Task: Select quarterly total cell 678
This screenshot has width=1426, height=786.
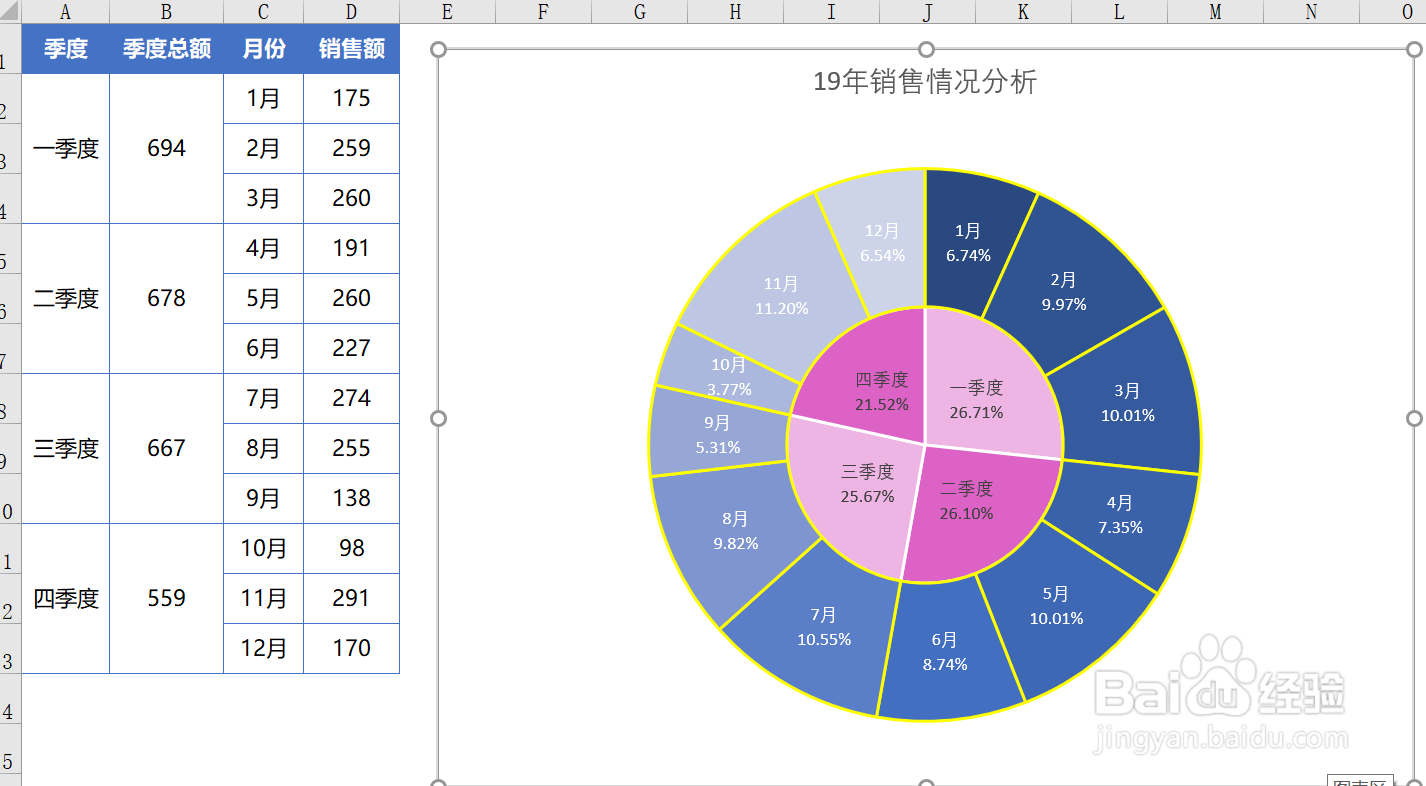Action: (167, 299)
